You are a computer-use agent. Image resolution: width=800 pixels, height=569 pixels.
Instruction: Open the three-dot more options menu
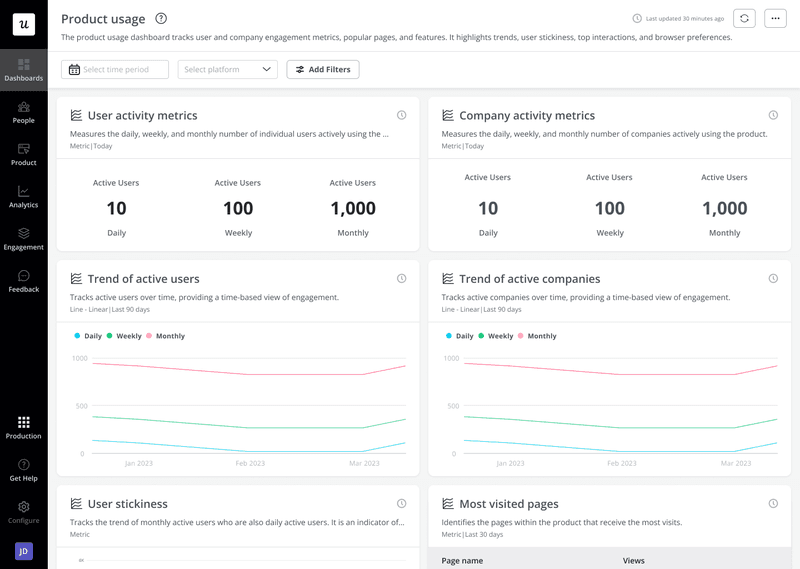(775, 18)
